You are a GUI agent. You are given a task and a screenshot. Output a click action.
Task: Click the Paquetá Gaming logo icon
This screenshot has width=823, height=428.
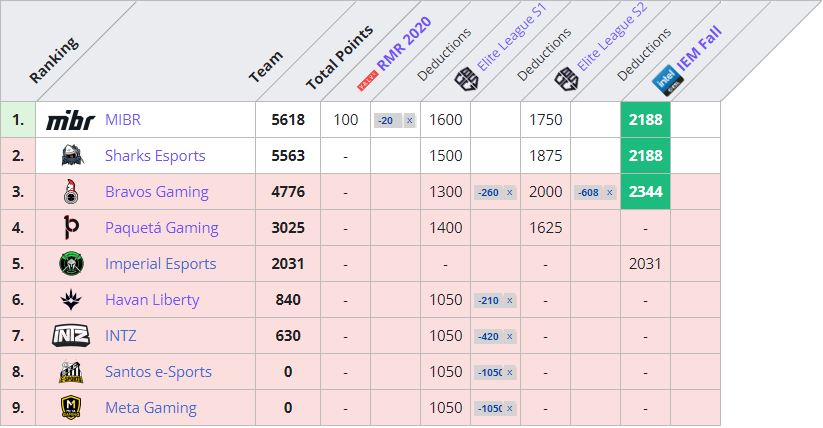[x=71, y=228]
